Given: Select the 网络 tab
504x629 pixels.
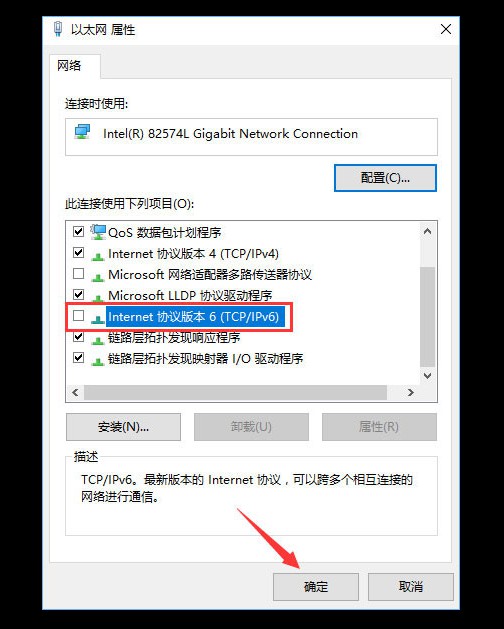Looking at the screenshot, I should click(x=69, y=65).
